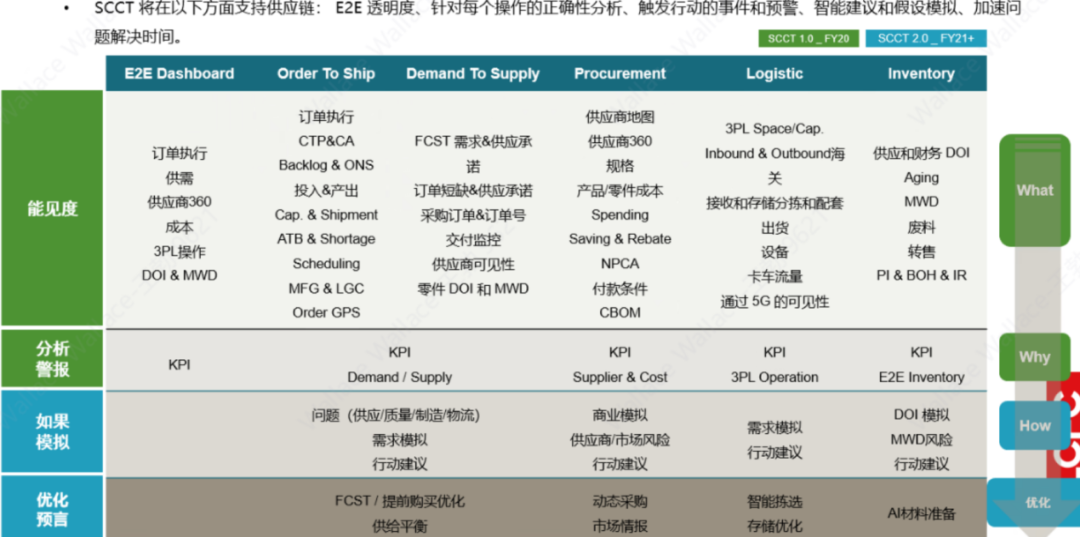The image size is (1080, 537).
Task: Click 通过 5G 的可见性 text
Action: click(x=774, y=302)
